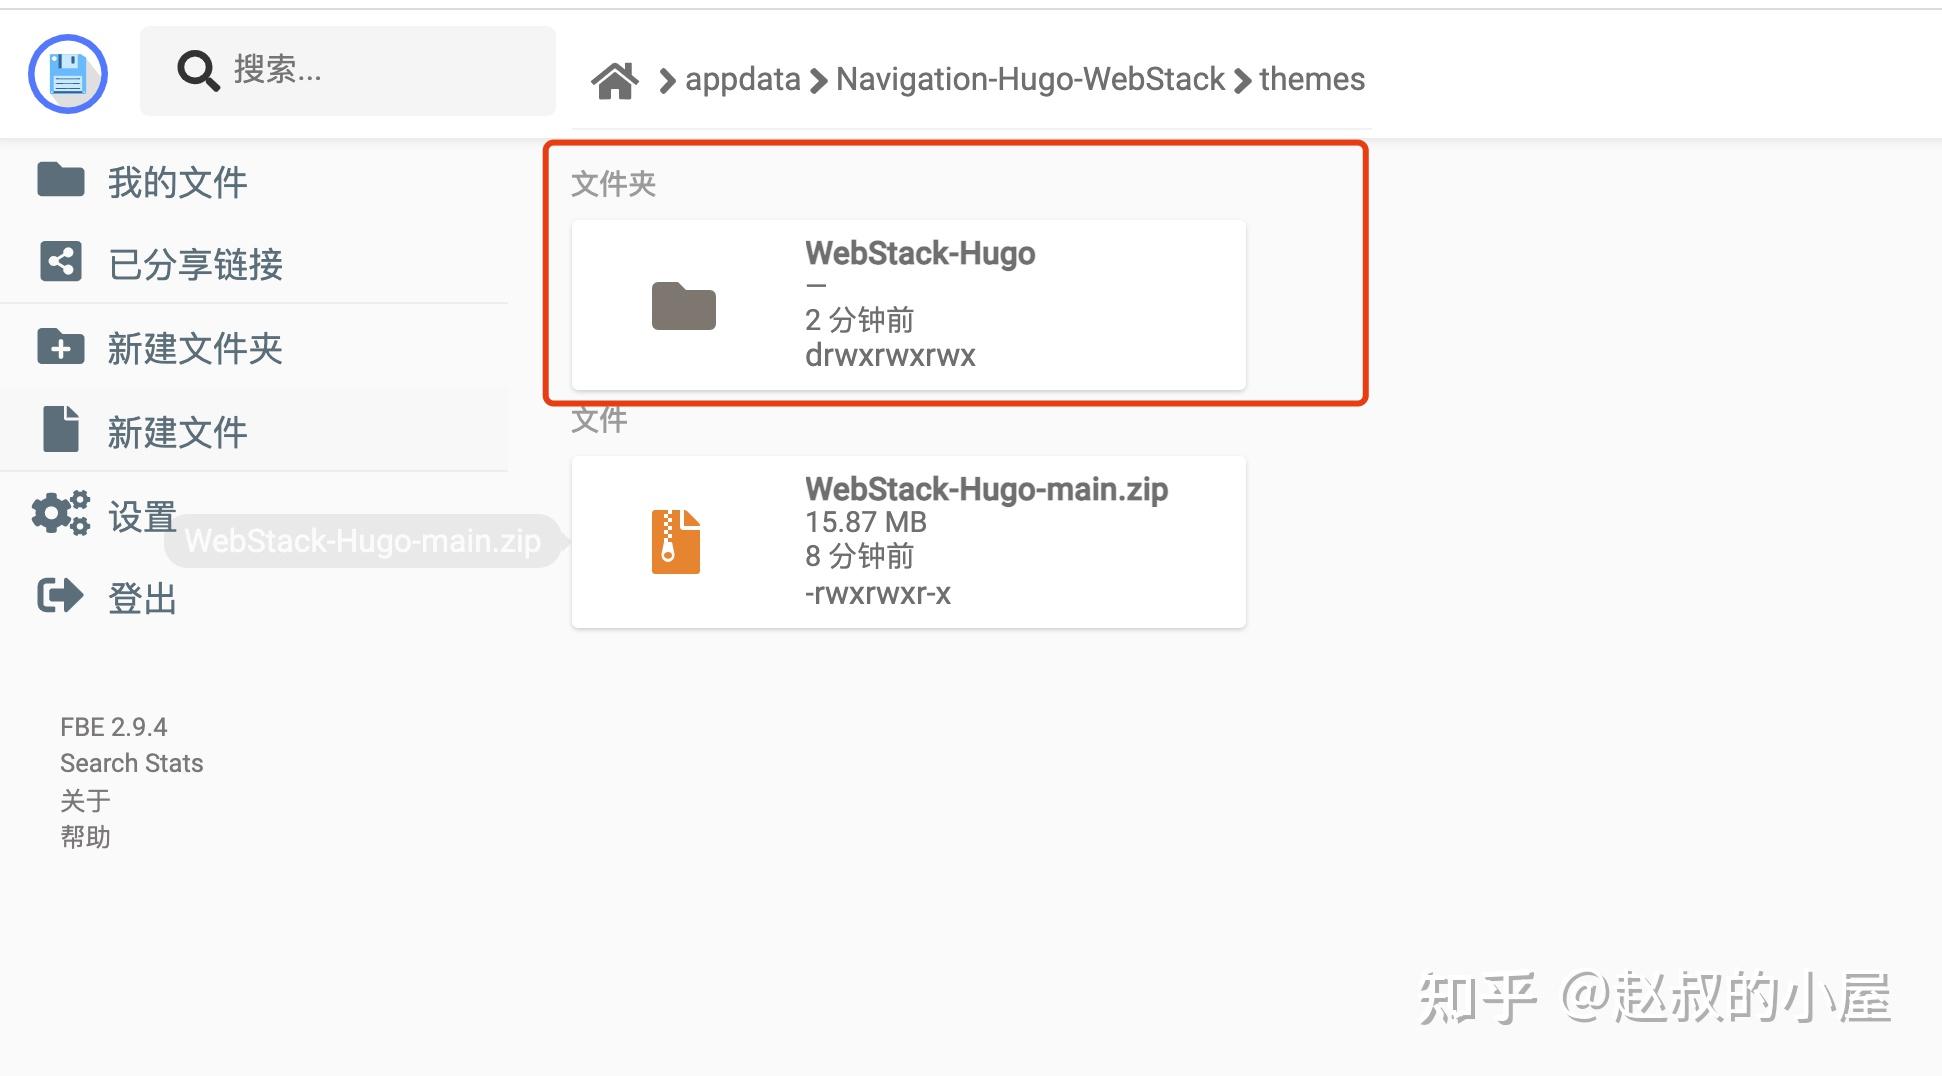Select the WebStack-Hugo-main.zip archive
1942x1076 pixels.
click(908, 540)
